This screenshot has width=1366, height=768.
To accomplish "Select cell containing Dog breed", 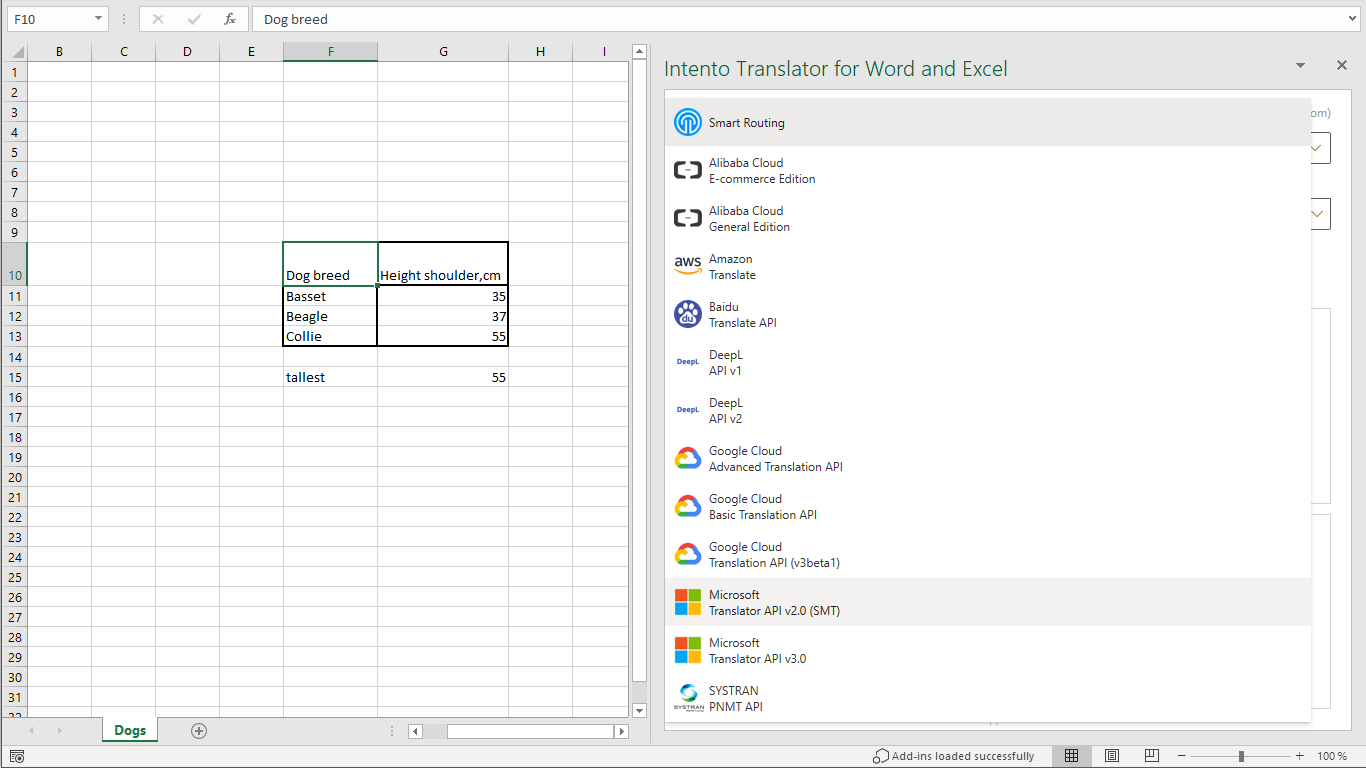I will 330,264.
